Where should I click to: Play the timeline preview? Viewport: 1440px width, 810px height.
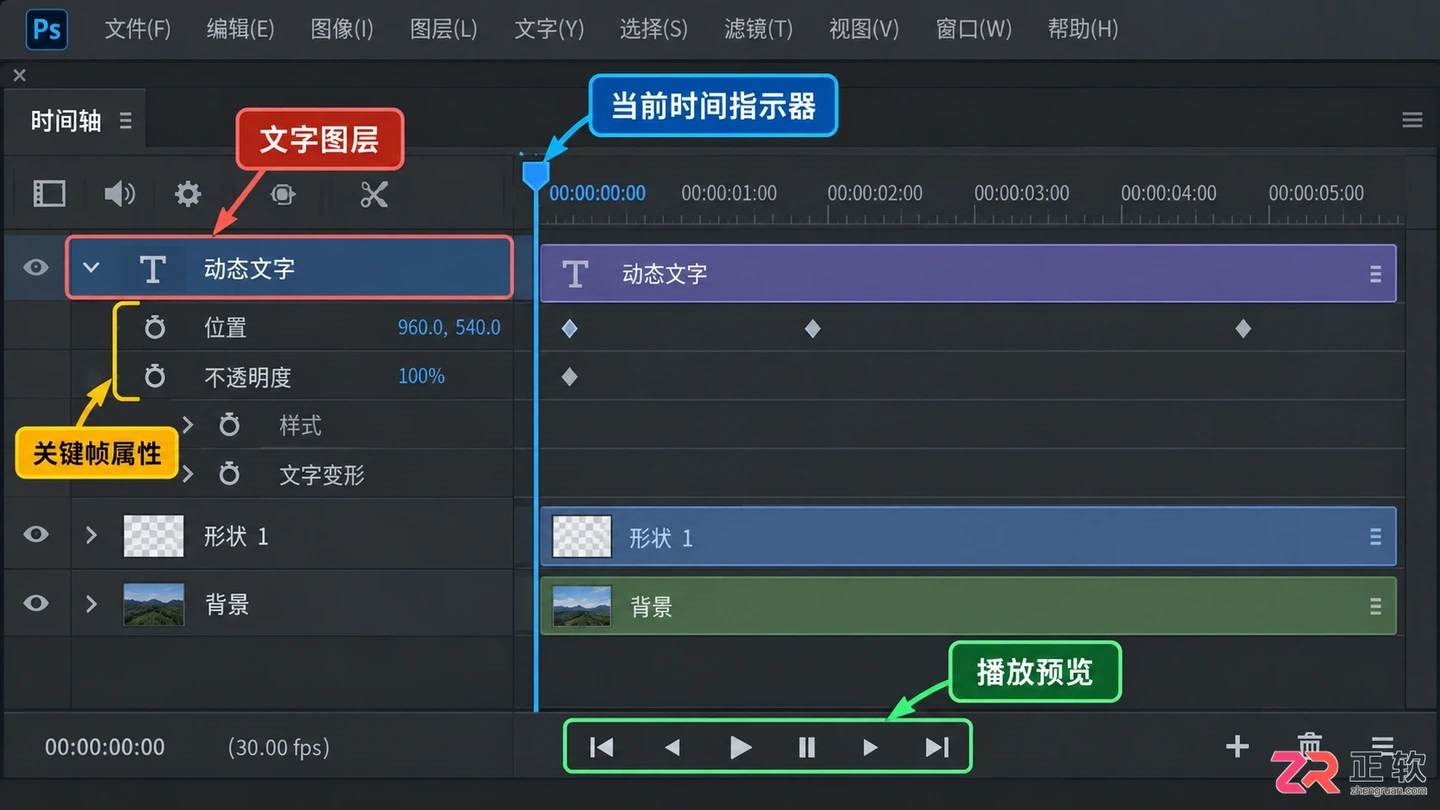[740, 747]
